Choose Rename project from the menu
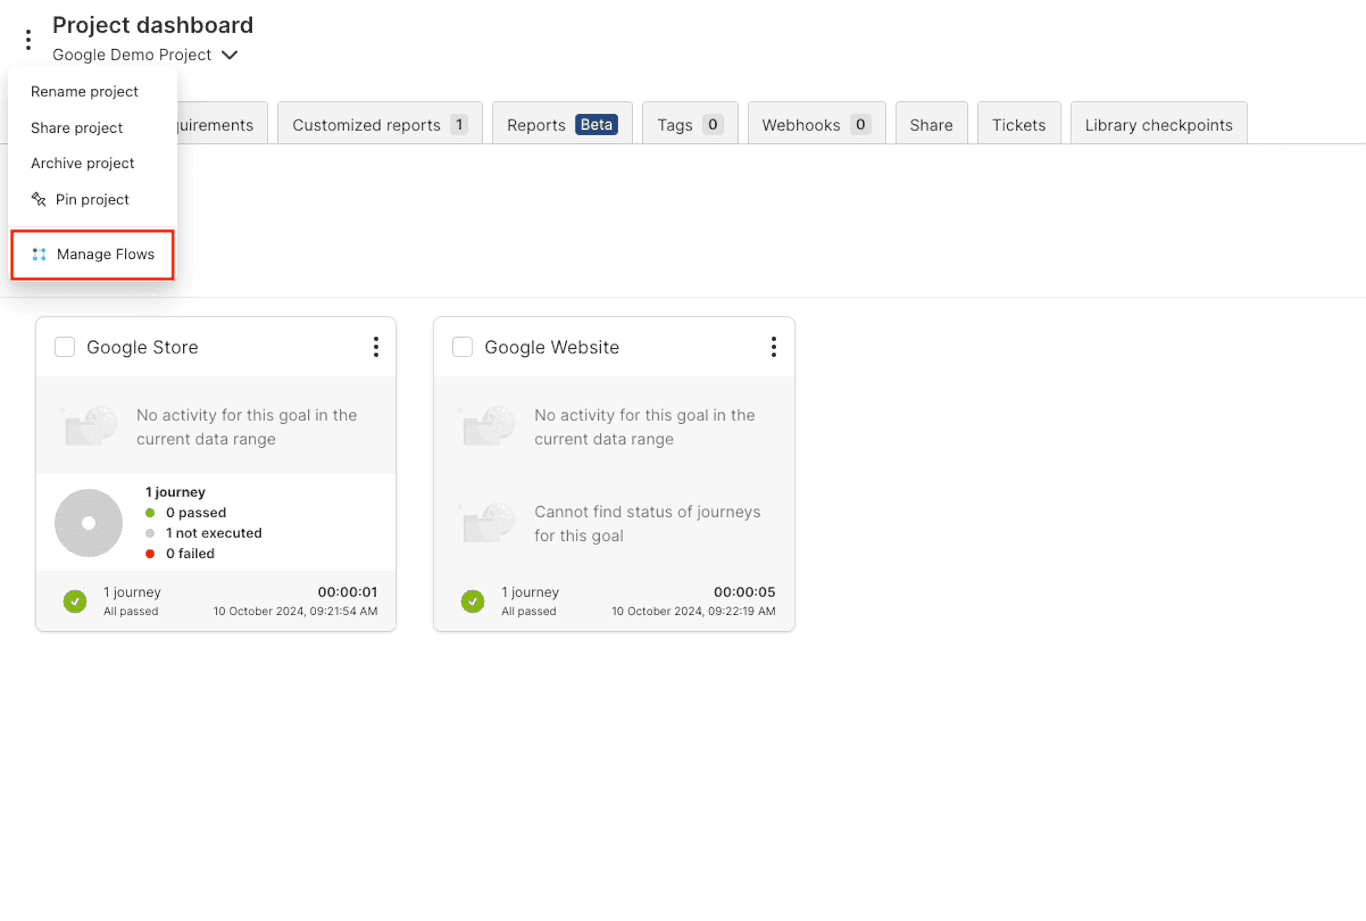Viewport: 1366px width, 921px height. [85, 91]
